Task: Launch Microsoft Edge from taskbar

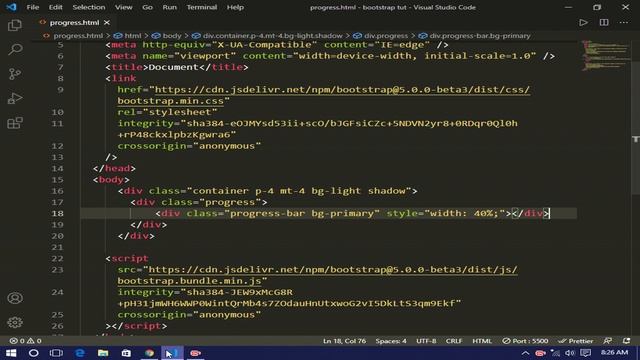Action: coord(80,353)
